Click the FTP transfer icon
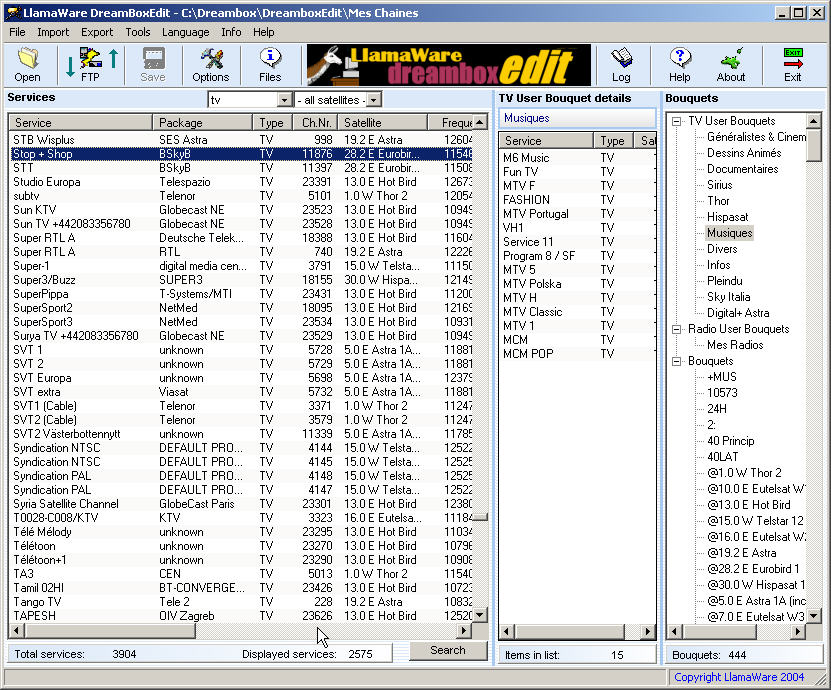Image resolution: width=831 pixels, height=690 pixels. pyautogui.click(x=91, y=65)
